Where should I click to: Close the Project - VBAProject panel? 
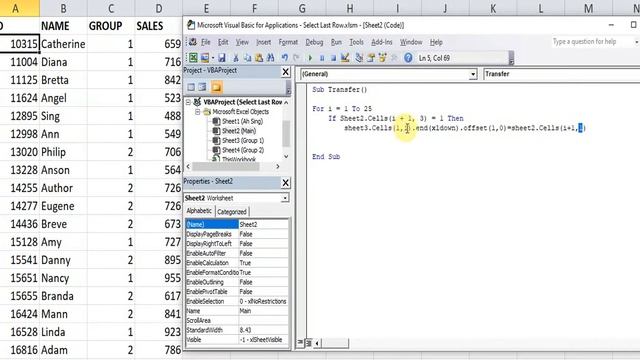point(285,72)
